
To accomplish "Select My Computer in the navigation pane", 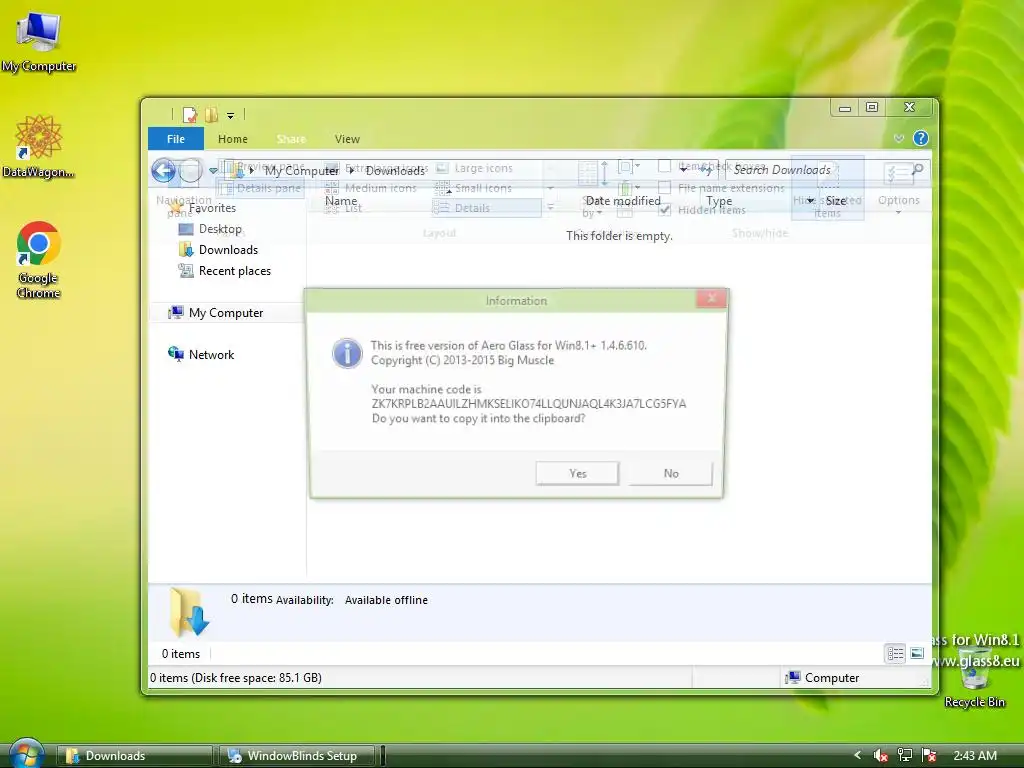I will click(x=225, y=313).
